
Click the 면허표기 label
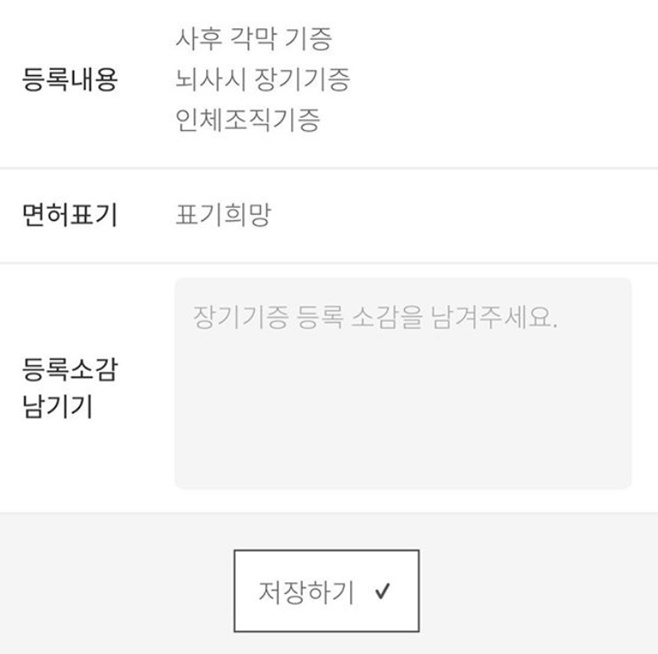(70, 215)
